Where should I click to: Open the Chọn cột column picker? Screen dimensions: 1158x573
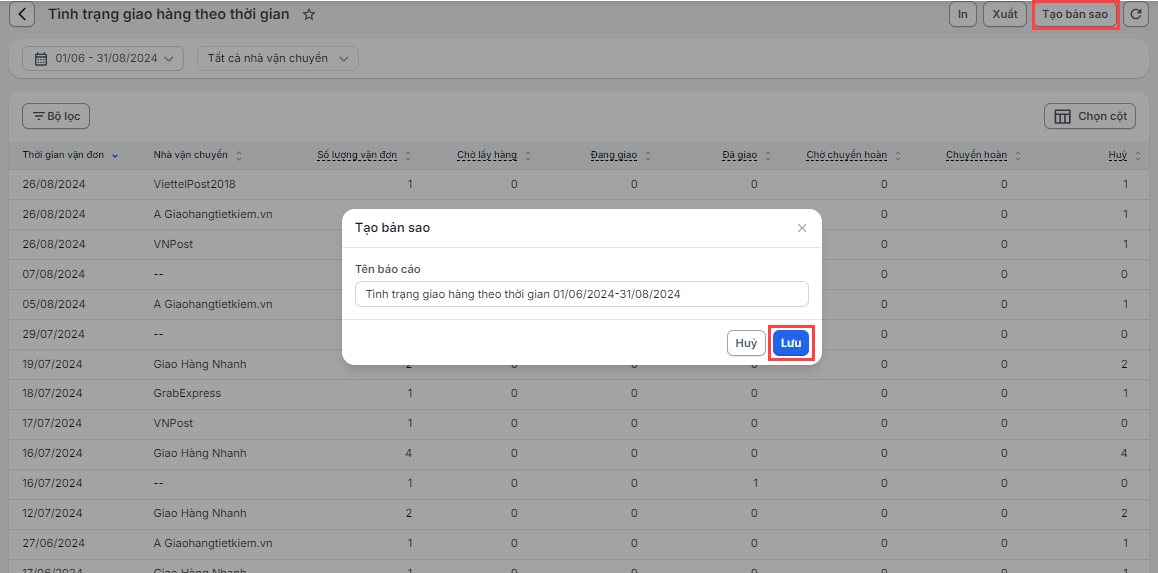(x=1090, y=117)
